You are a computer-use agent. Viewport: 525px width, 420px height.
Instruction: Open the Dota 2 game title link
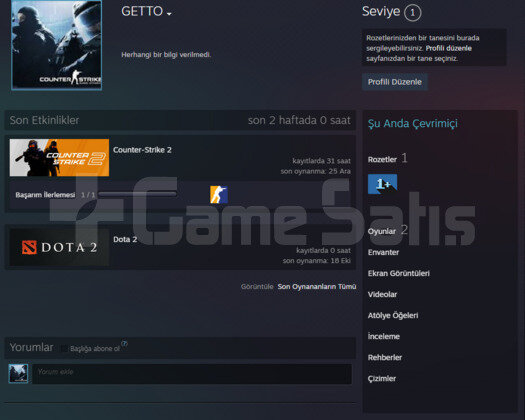(125, 239)
